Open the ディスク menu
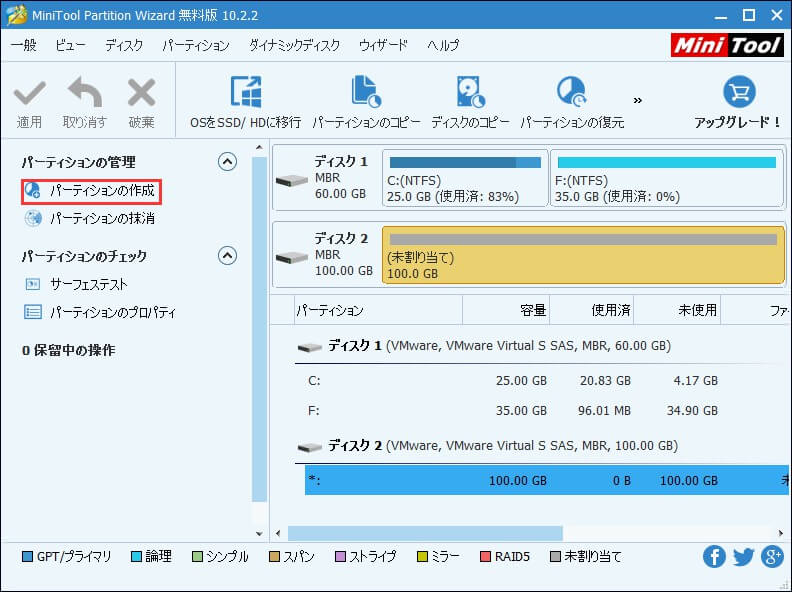The width and height of the screenshot is (792, 592). (x=124, y=45)
